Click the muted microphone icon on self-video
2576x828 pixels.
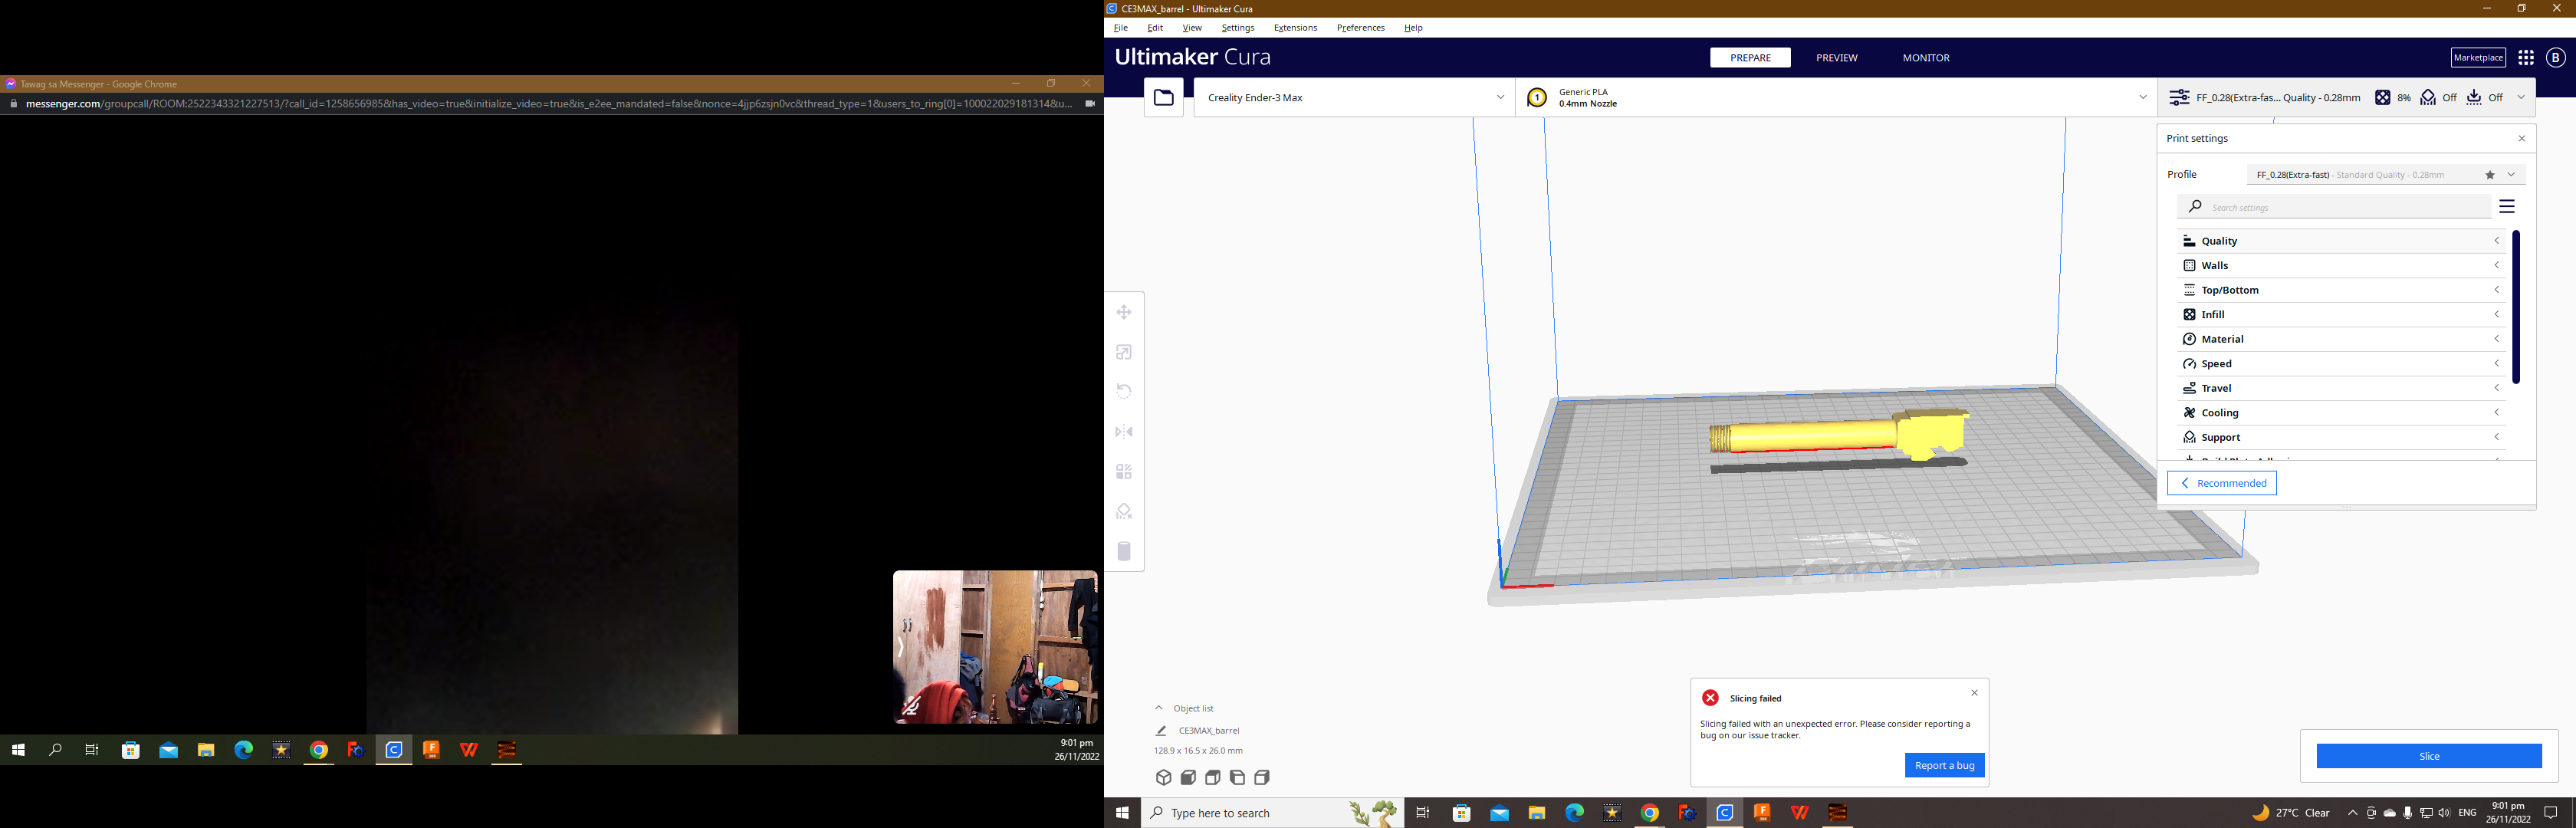click(x=911, y=706)
